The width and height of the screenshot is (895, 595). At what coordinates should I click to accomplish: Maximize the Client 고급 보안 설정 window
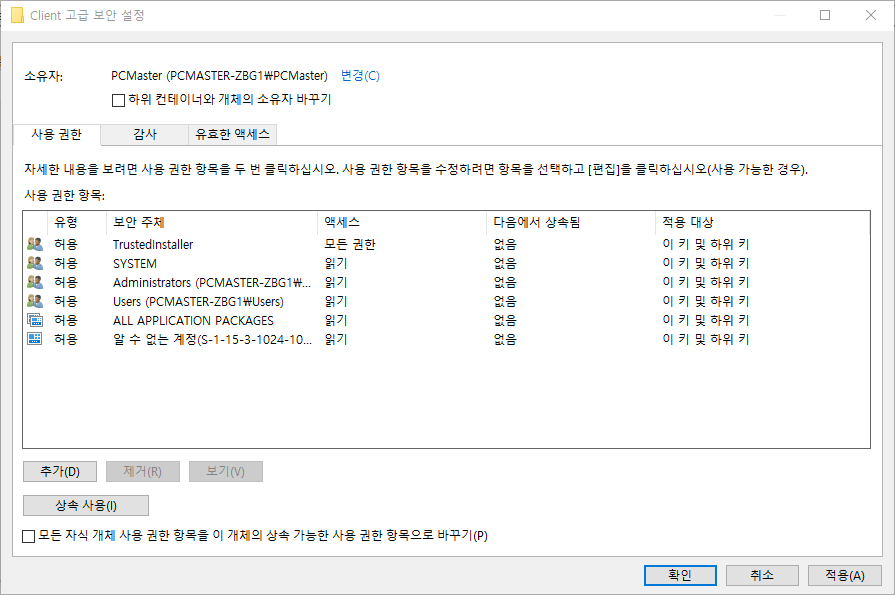pyautogui.click(x=825, y=15)
